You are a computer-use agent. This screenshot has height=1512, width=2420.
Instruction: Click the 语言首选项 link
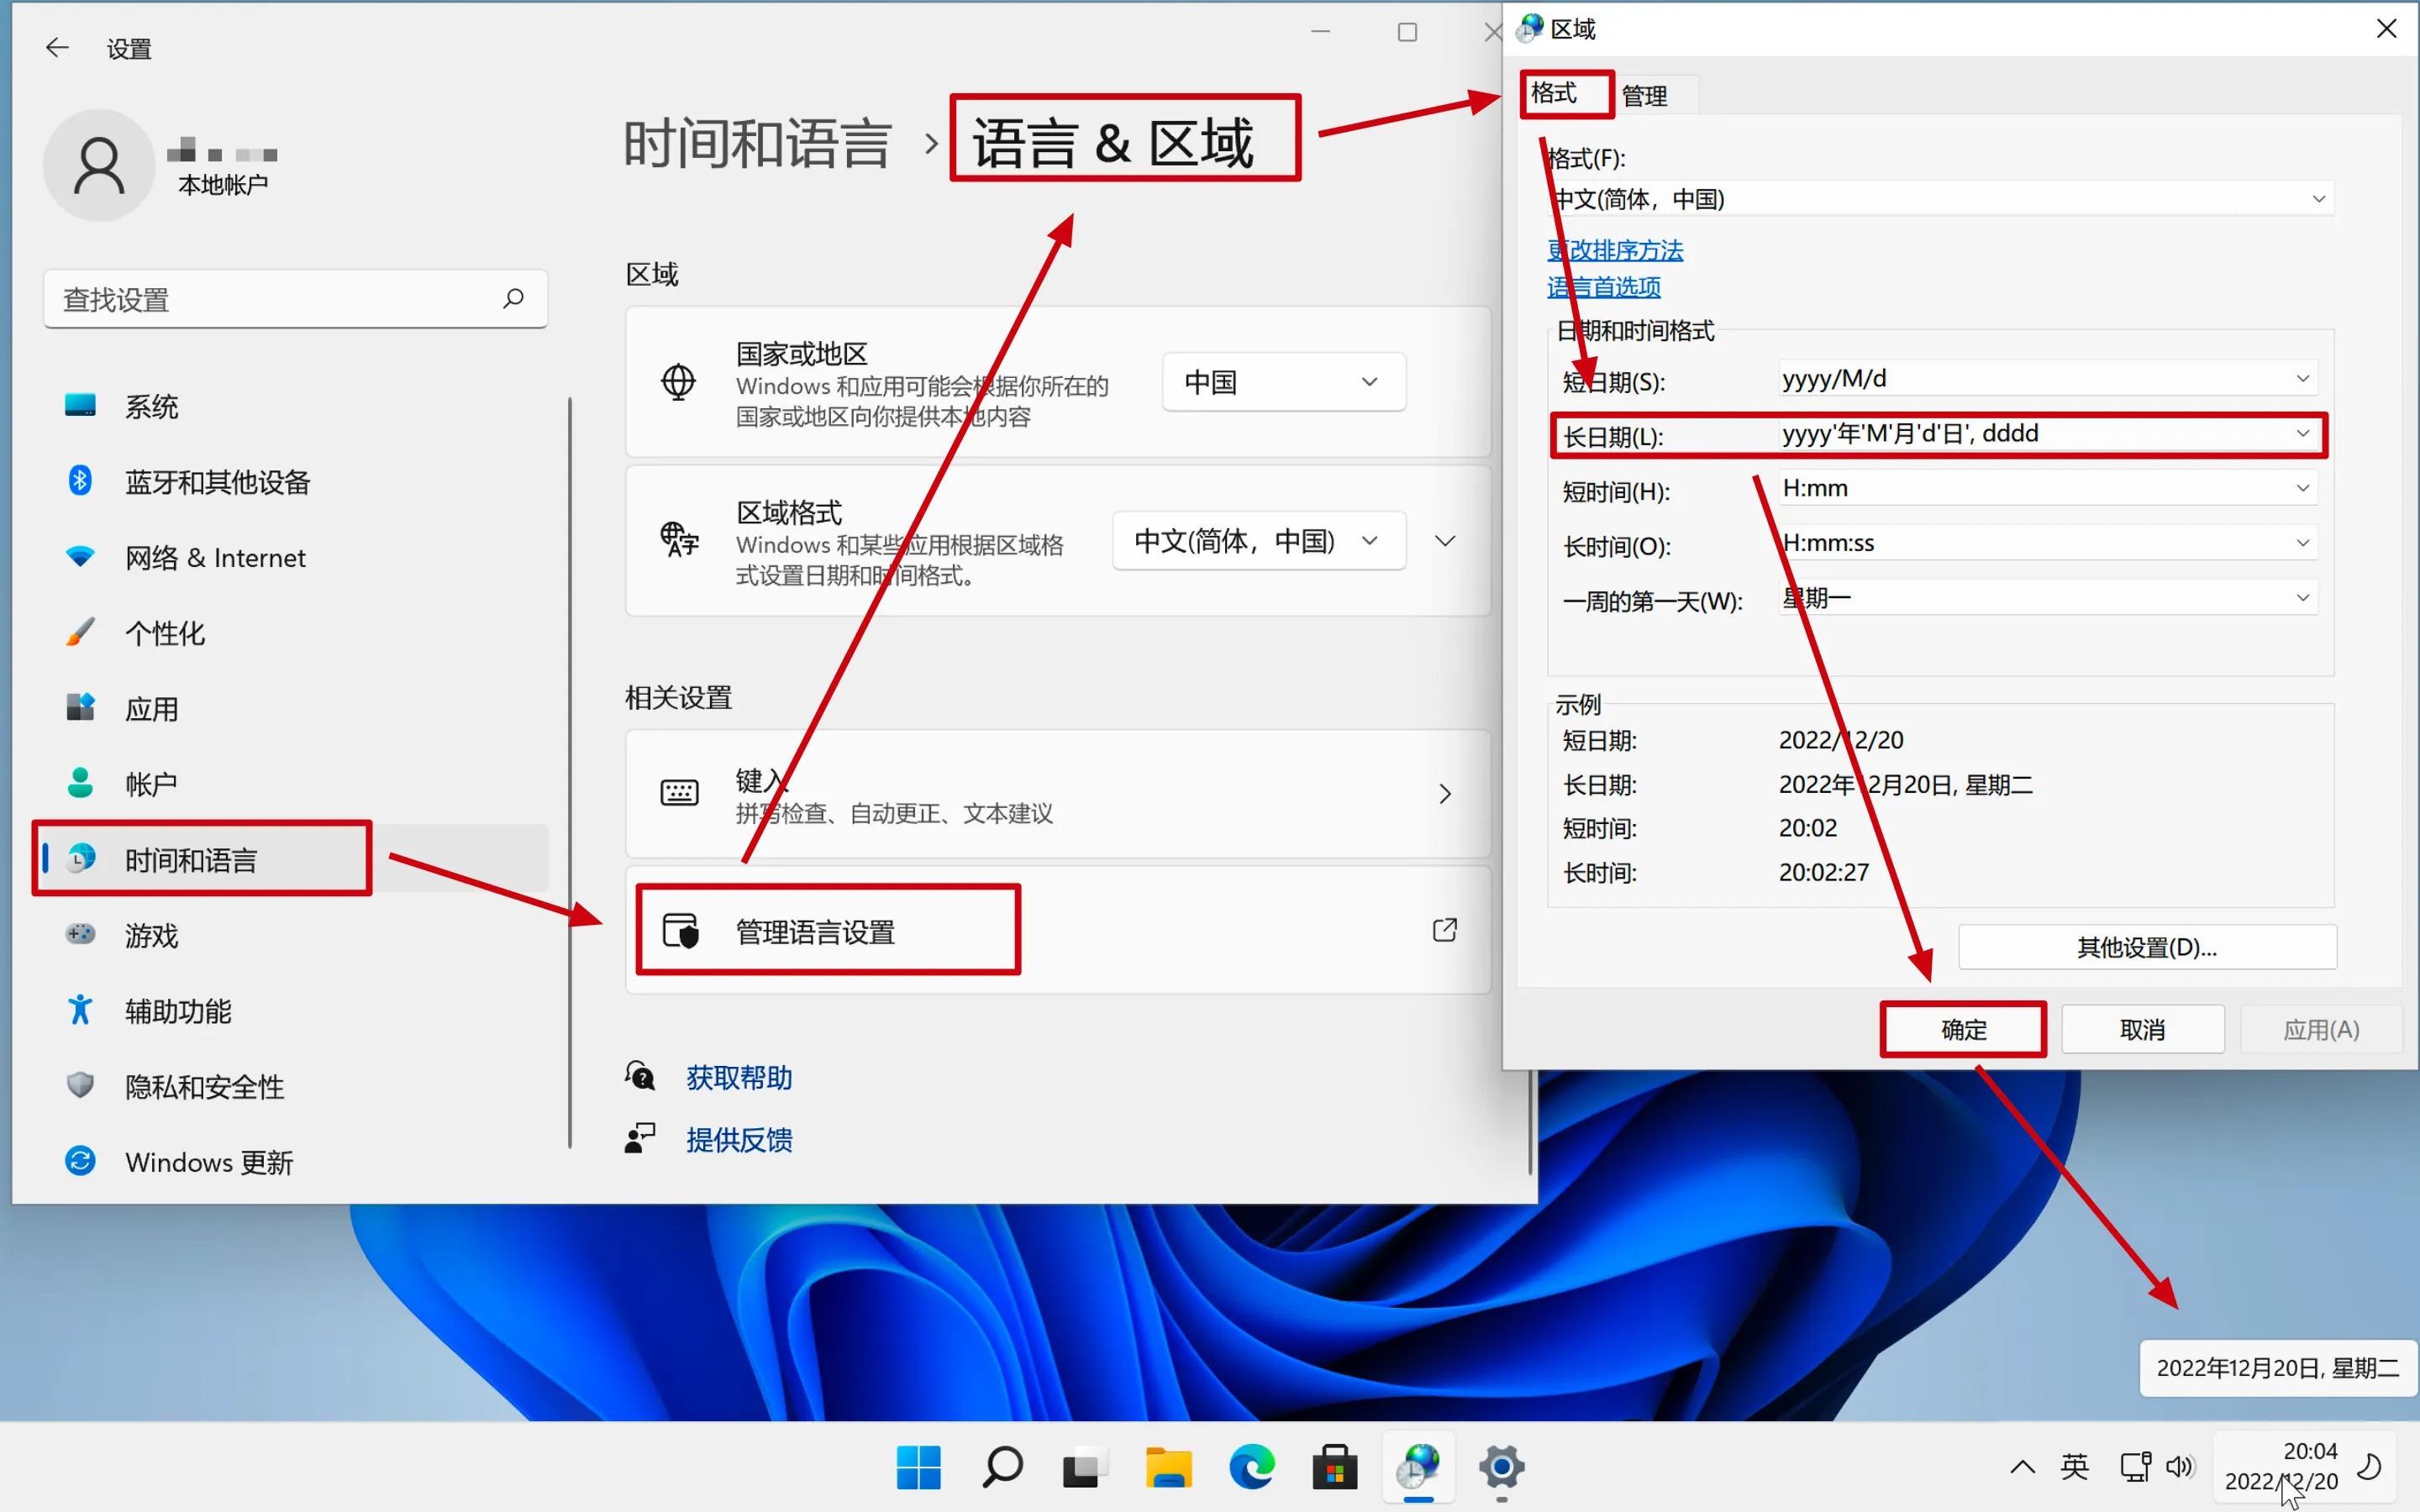[x=1604, y=288]
